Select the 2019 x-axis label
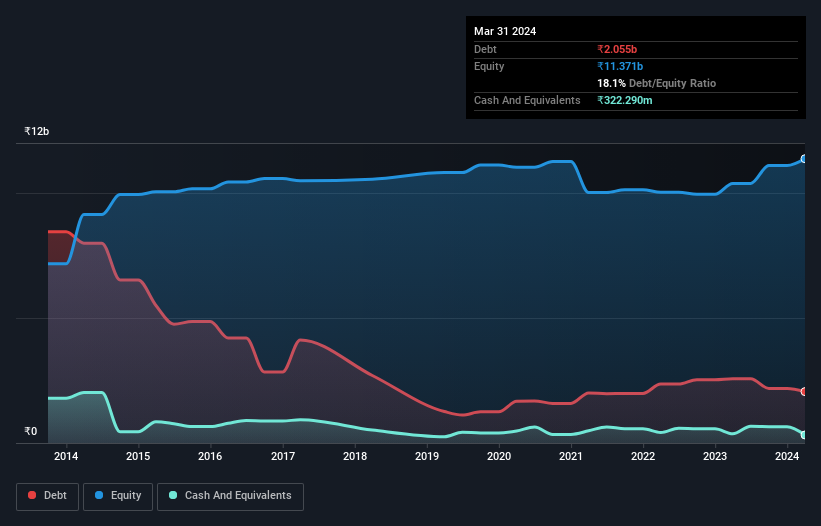Viewport: 821px width, 526px height. pos(427,456)
